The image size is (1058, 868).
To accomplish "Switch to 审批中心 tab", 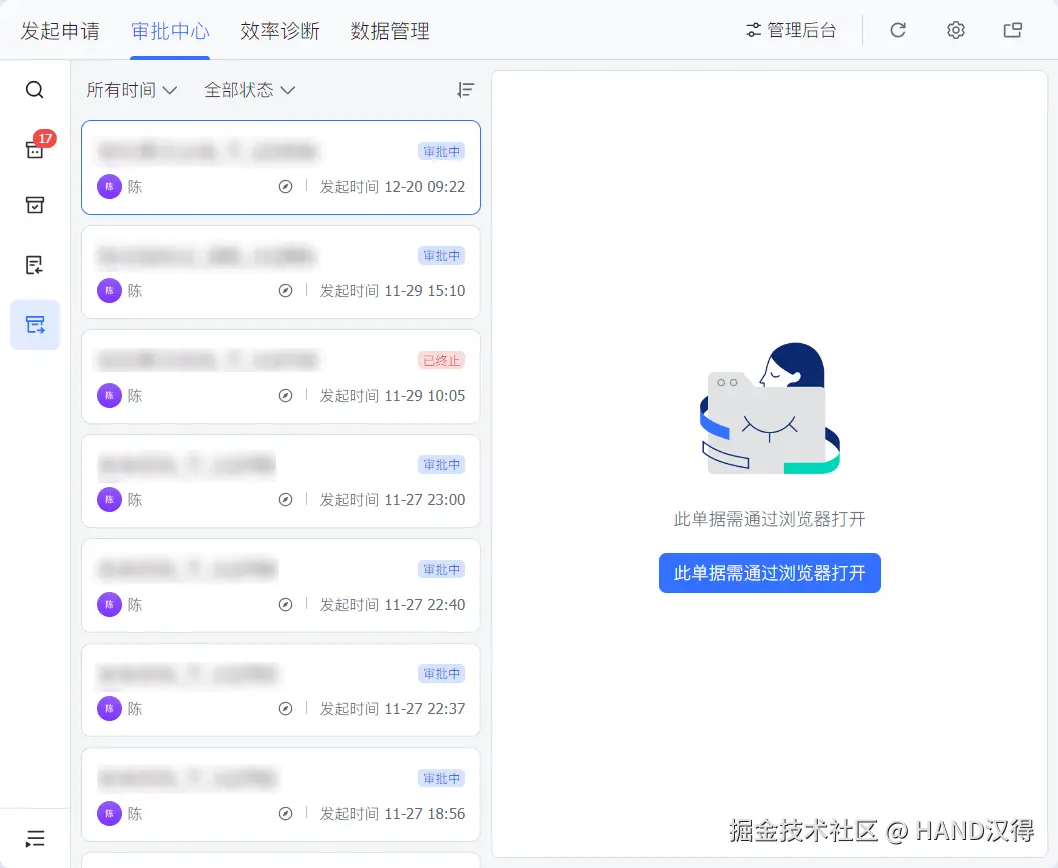I will 170,31.
